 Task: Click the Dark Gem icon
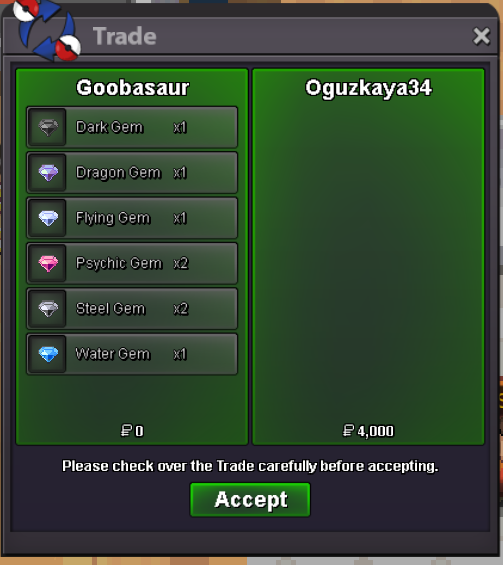click(48, 127)
